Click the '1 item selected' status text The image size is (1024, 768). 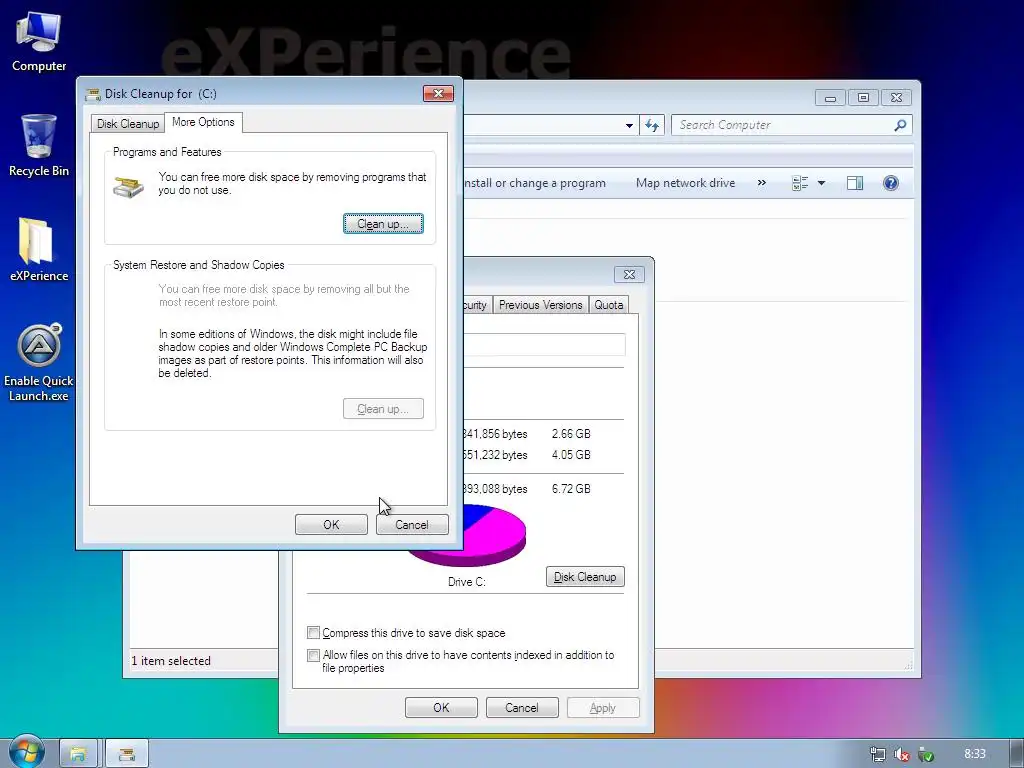point(171,661)
